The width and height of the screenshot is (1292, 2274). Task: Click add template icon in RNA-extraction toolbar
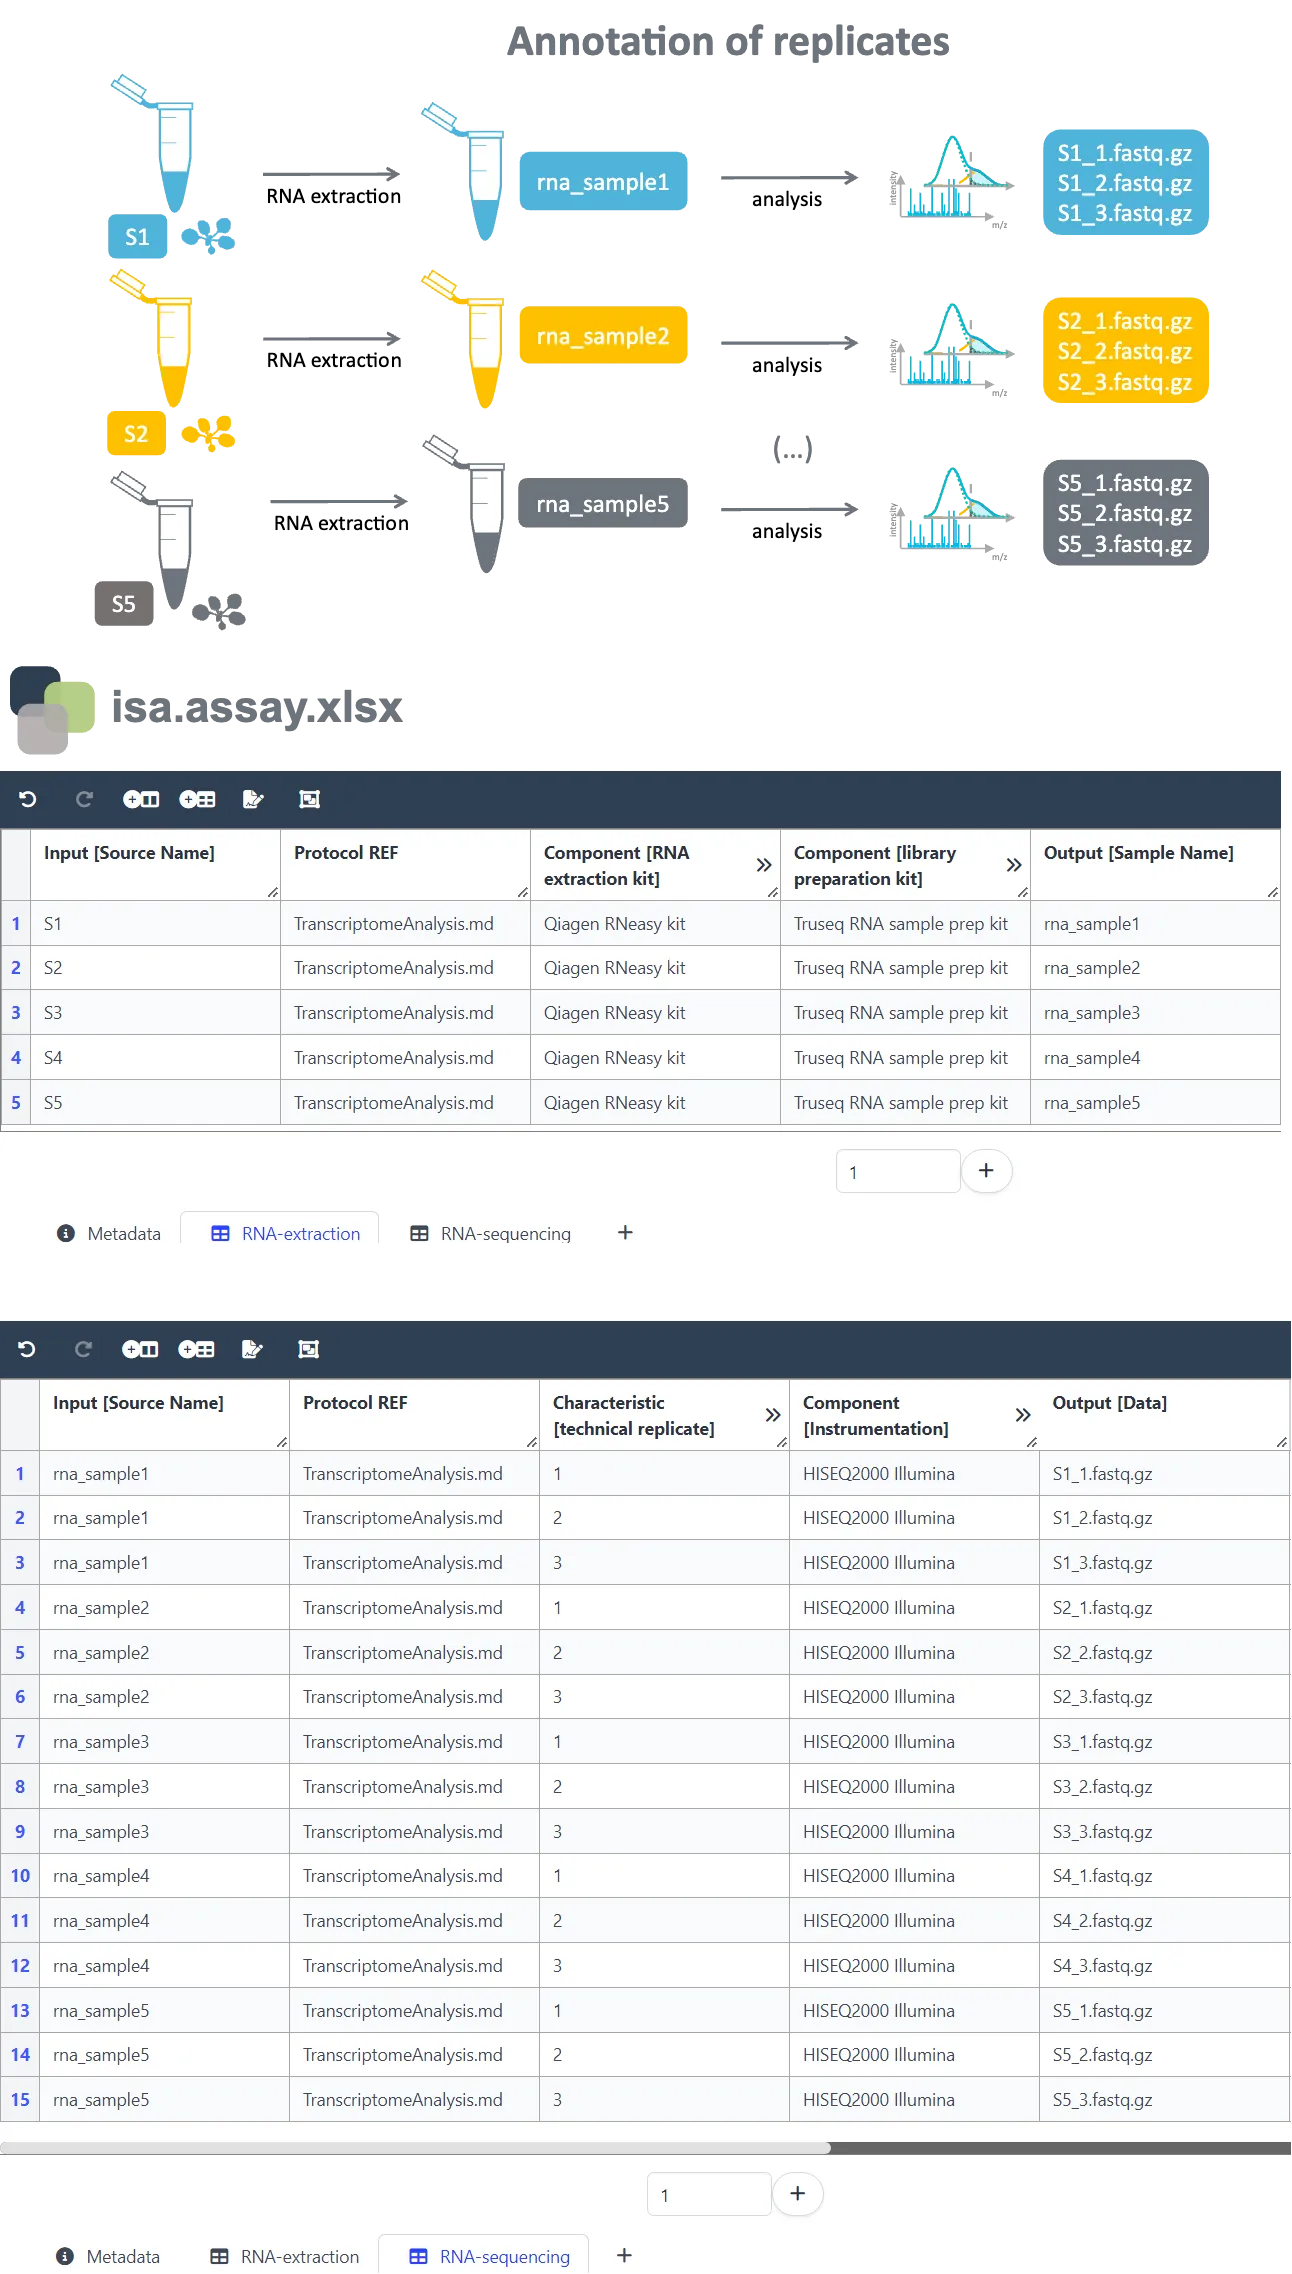197,799
